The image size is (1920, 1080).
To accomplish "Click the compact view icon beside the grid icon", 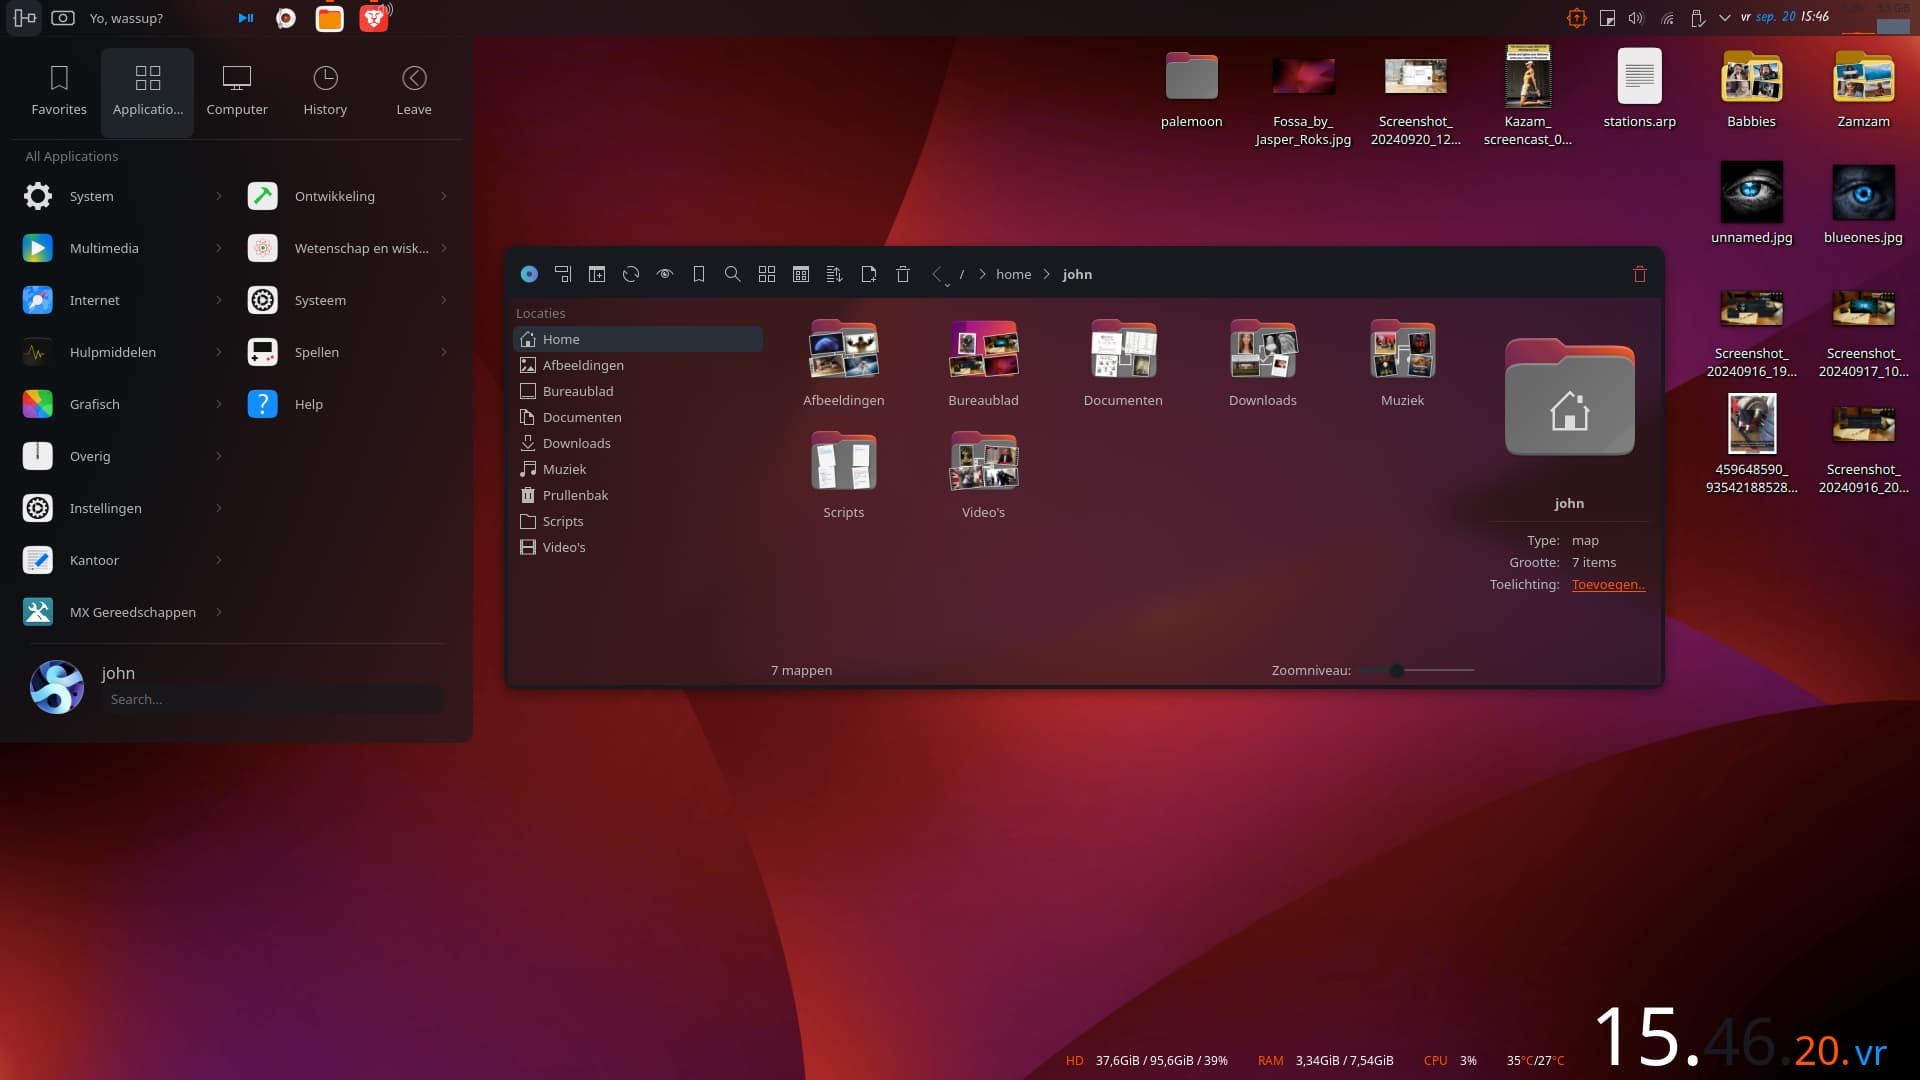I will tap(801, 274).
